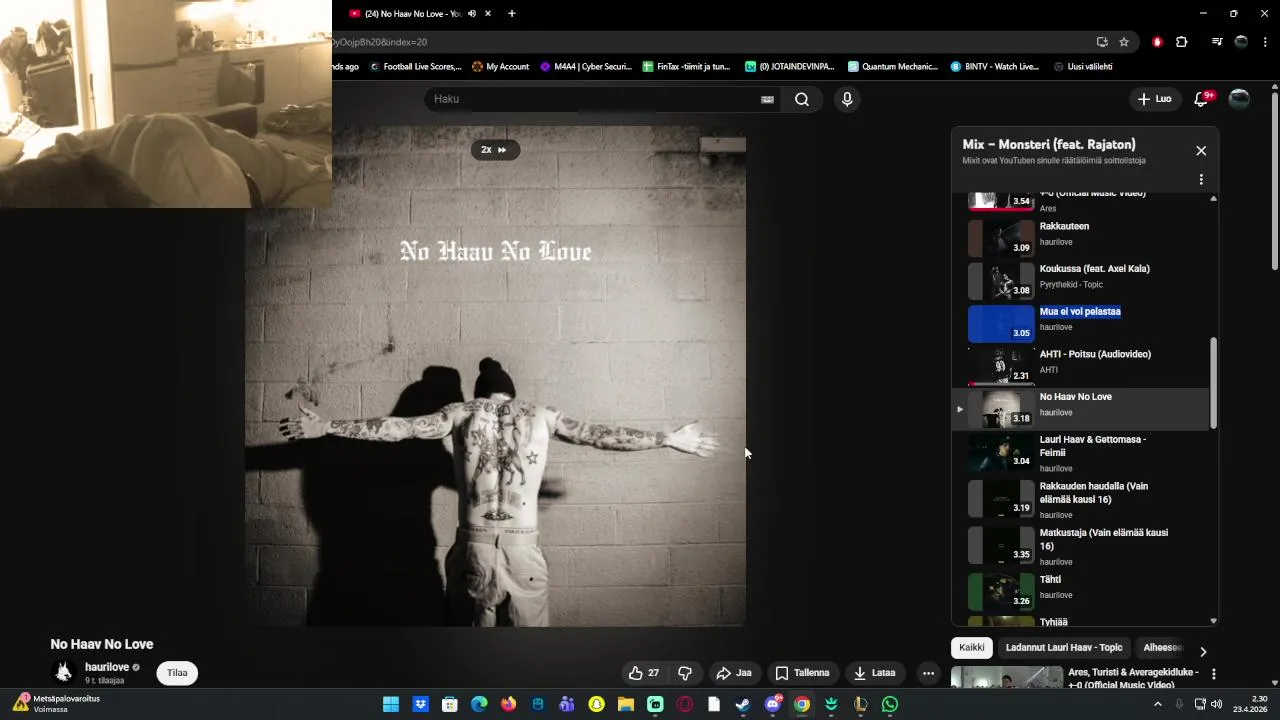The image size is (1280, 720).
Task: Mute the tab via speaker icon
Action: [x=471, y=14]
